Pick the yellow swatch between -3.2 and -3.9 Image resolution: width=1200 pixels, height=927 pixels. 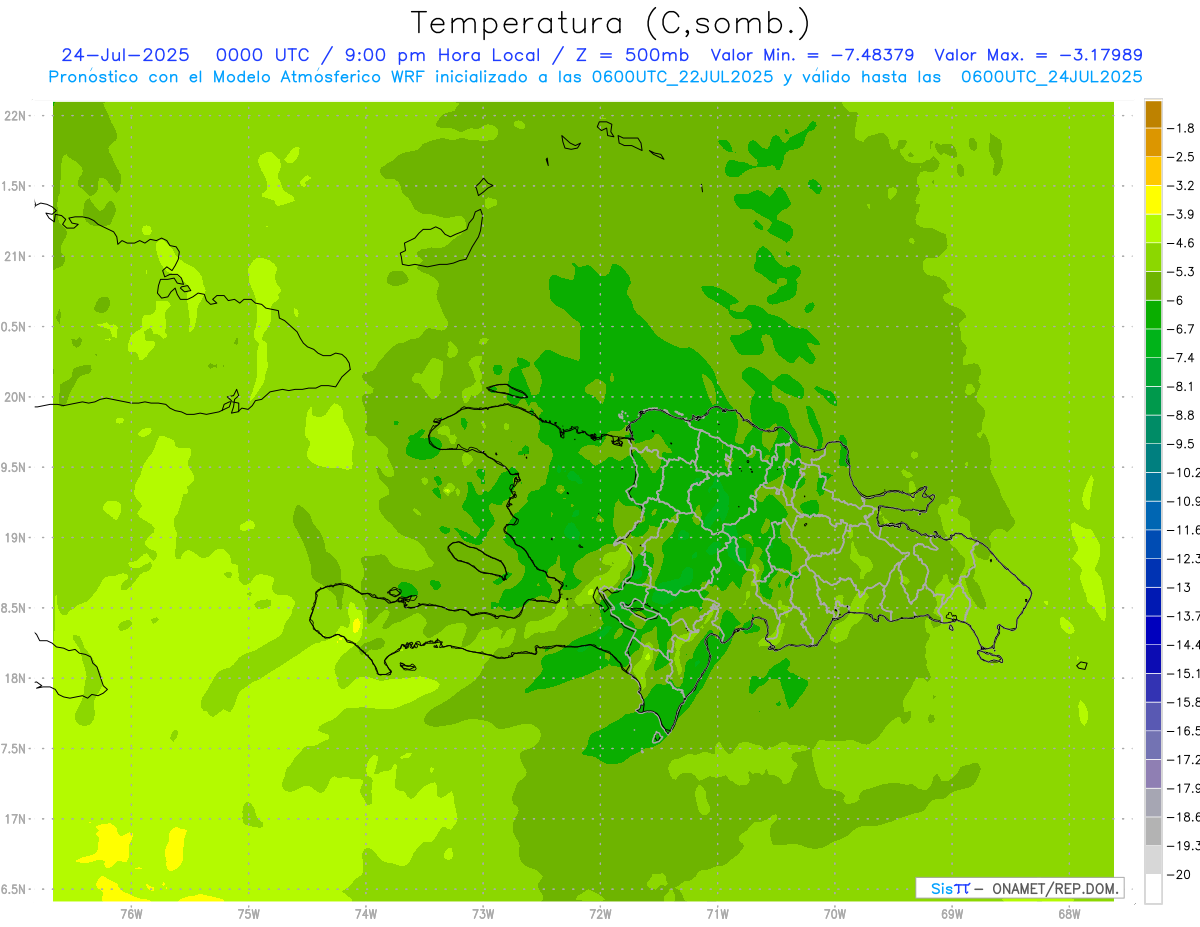[1153, 200]
